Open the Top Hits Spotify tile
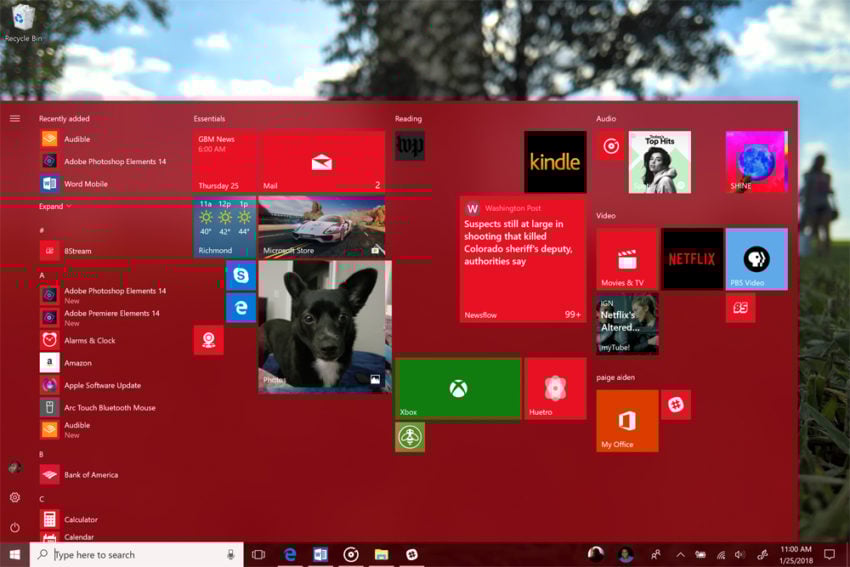Screen dimensions: 850x567 pos(660,162)
